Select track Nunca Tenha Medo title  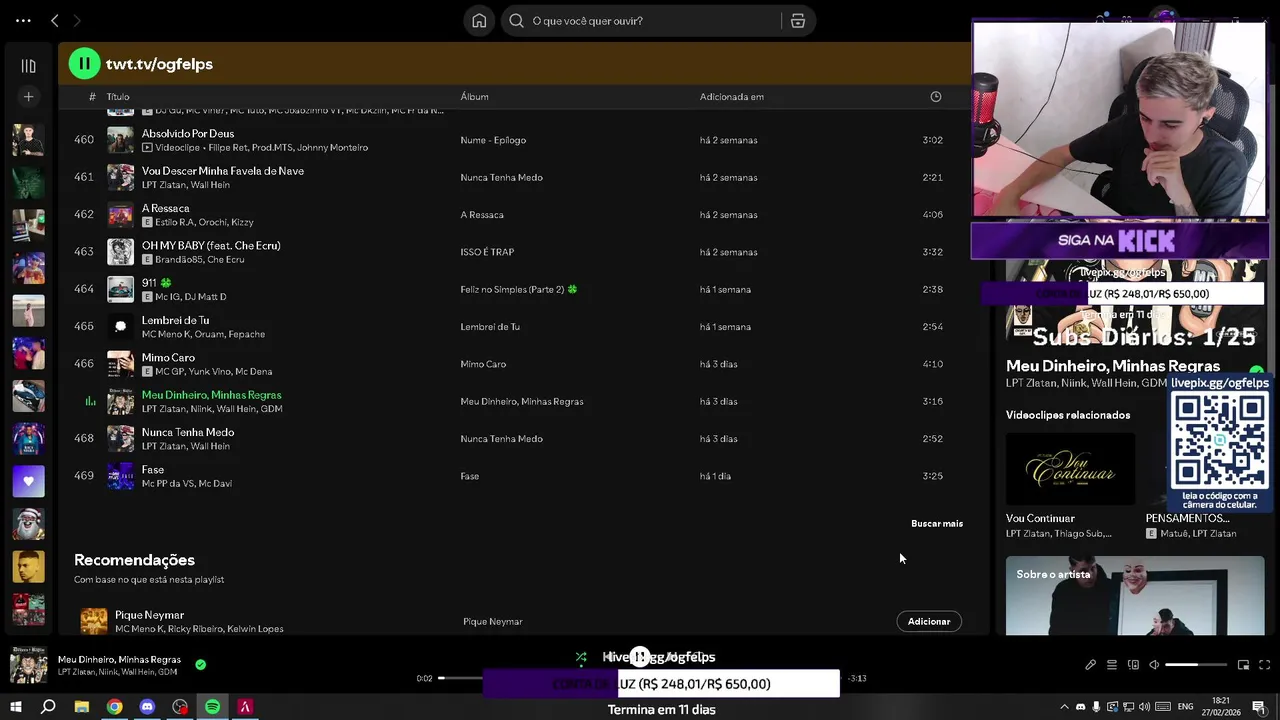coord(188,432)
